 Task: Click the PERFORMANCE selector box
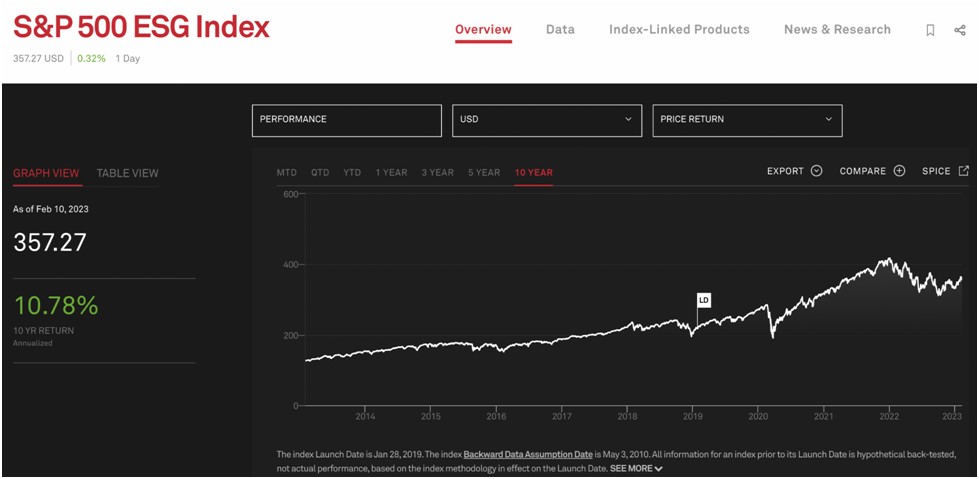point(347,119)
